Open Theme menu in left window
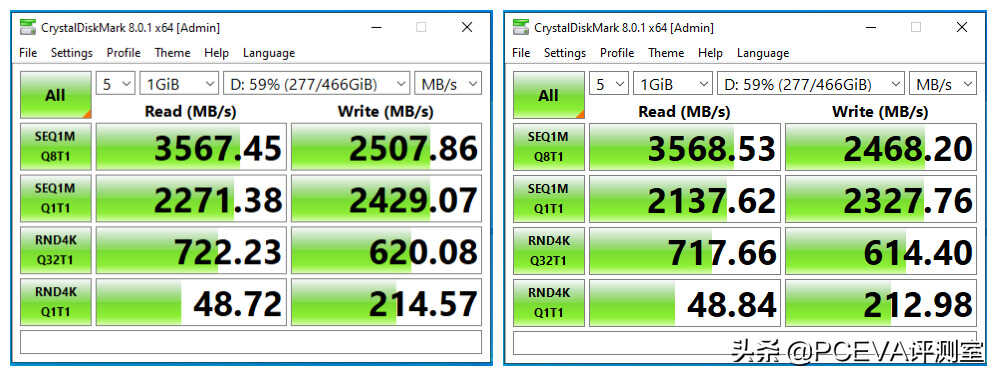997x376 pixels. [x=172, y=53]
